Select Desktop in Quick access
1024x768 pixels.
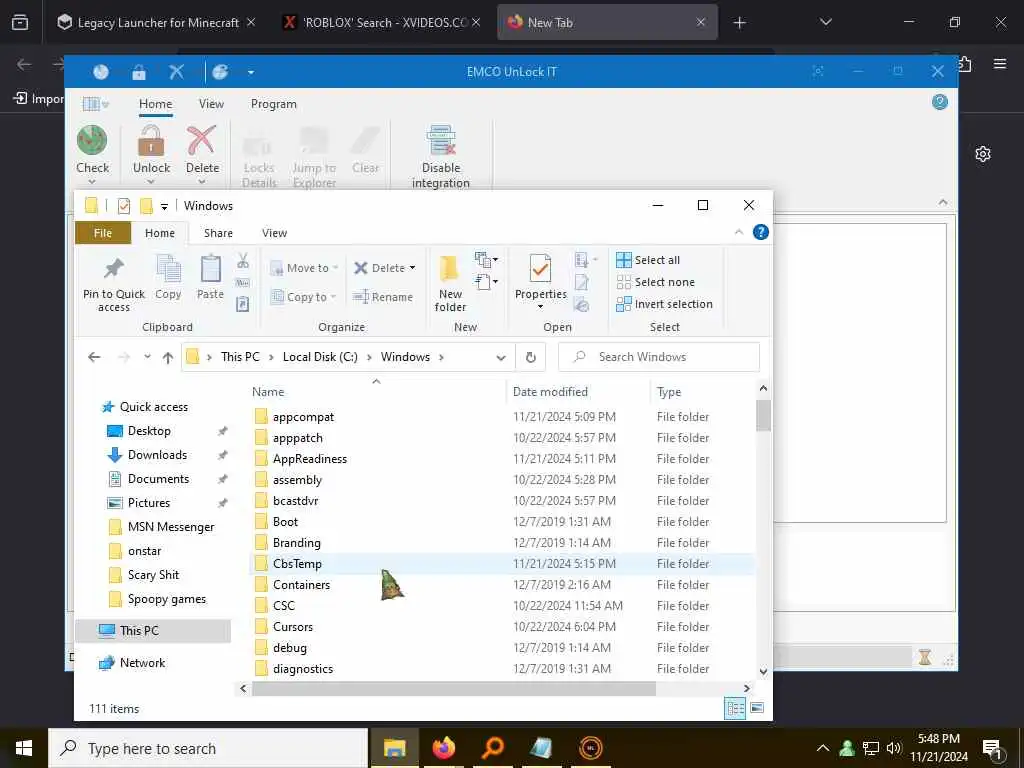point(149,431)
